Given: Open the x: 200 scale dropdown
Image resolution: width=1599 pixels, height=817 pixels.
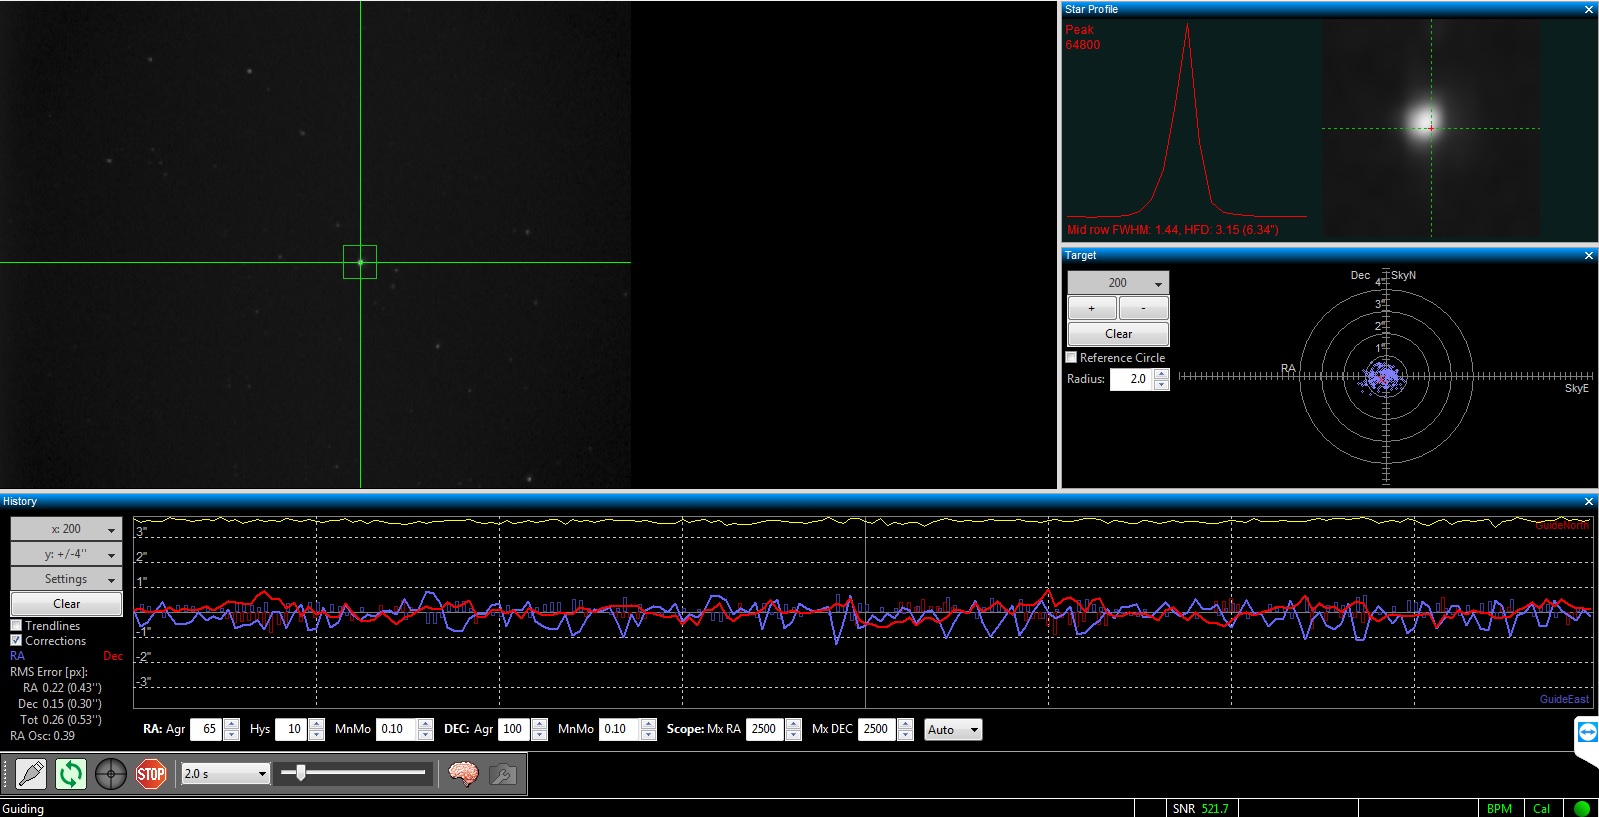Looking at the screenshot, I should coord(66,529).
